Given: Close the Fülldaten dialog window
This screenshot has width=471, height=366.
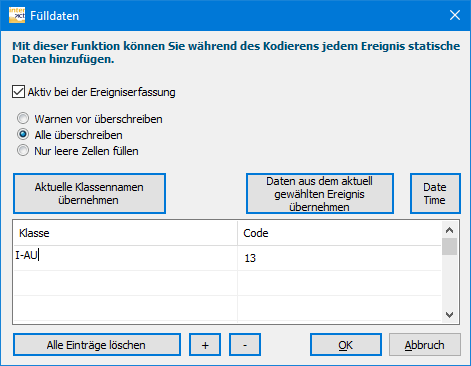Looking at the screenshot, I should (455, 15).
